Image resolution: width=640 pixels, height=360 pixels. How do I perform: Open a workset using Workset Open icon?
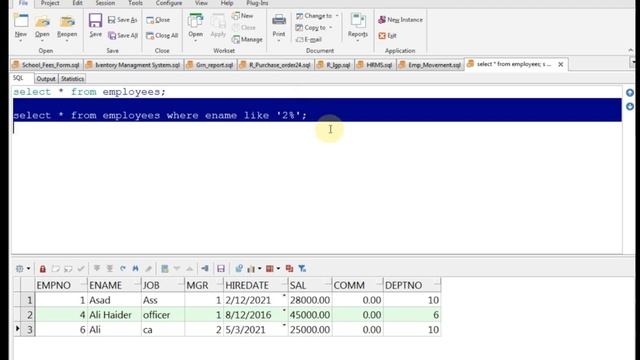[x=196, y=21]
